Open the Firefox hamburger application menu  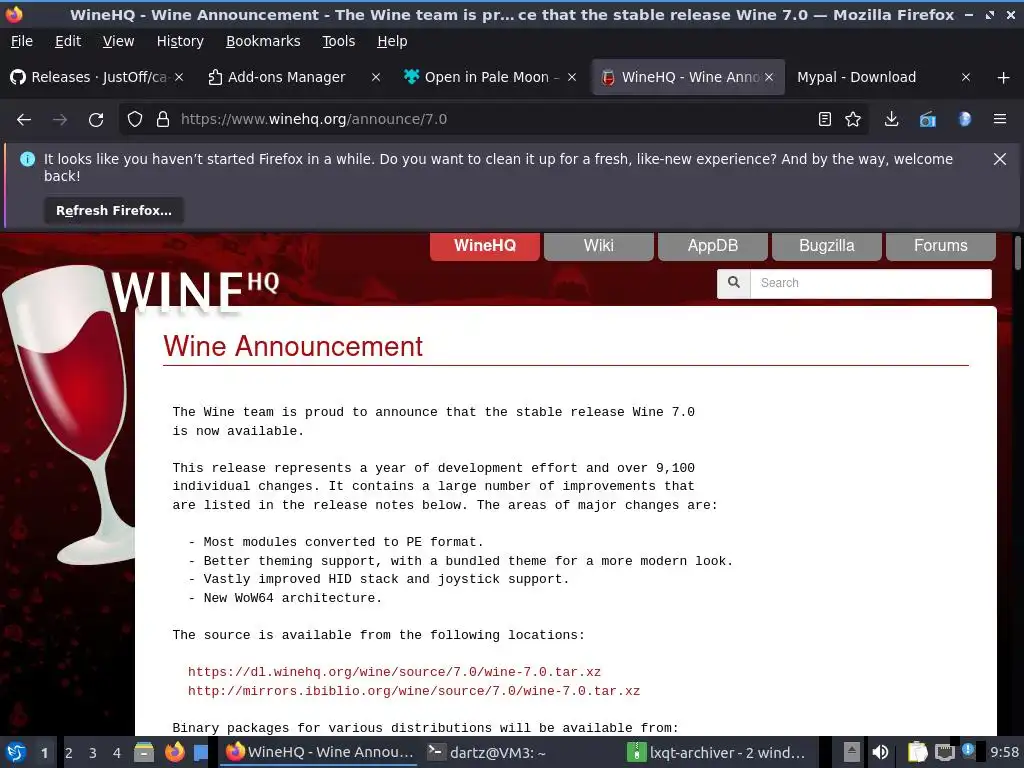click(x=1000, y=120)
